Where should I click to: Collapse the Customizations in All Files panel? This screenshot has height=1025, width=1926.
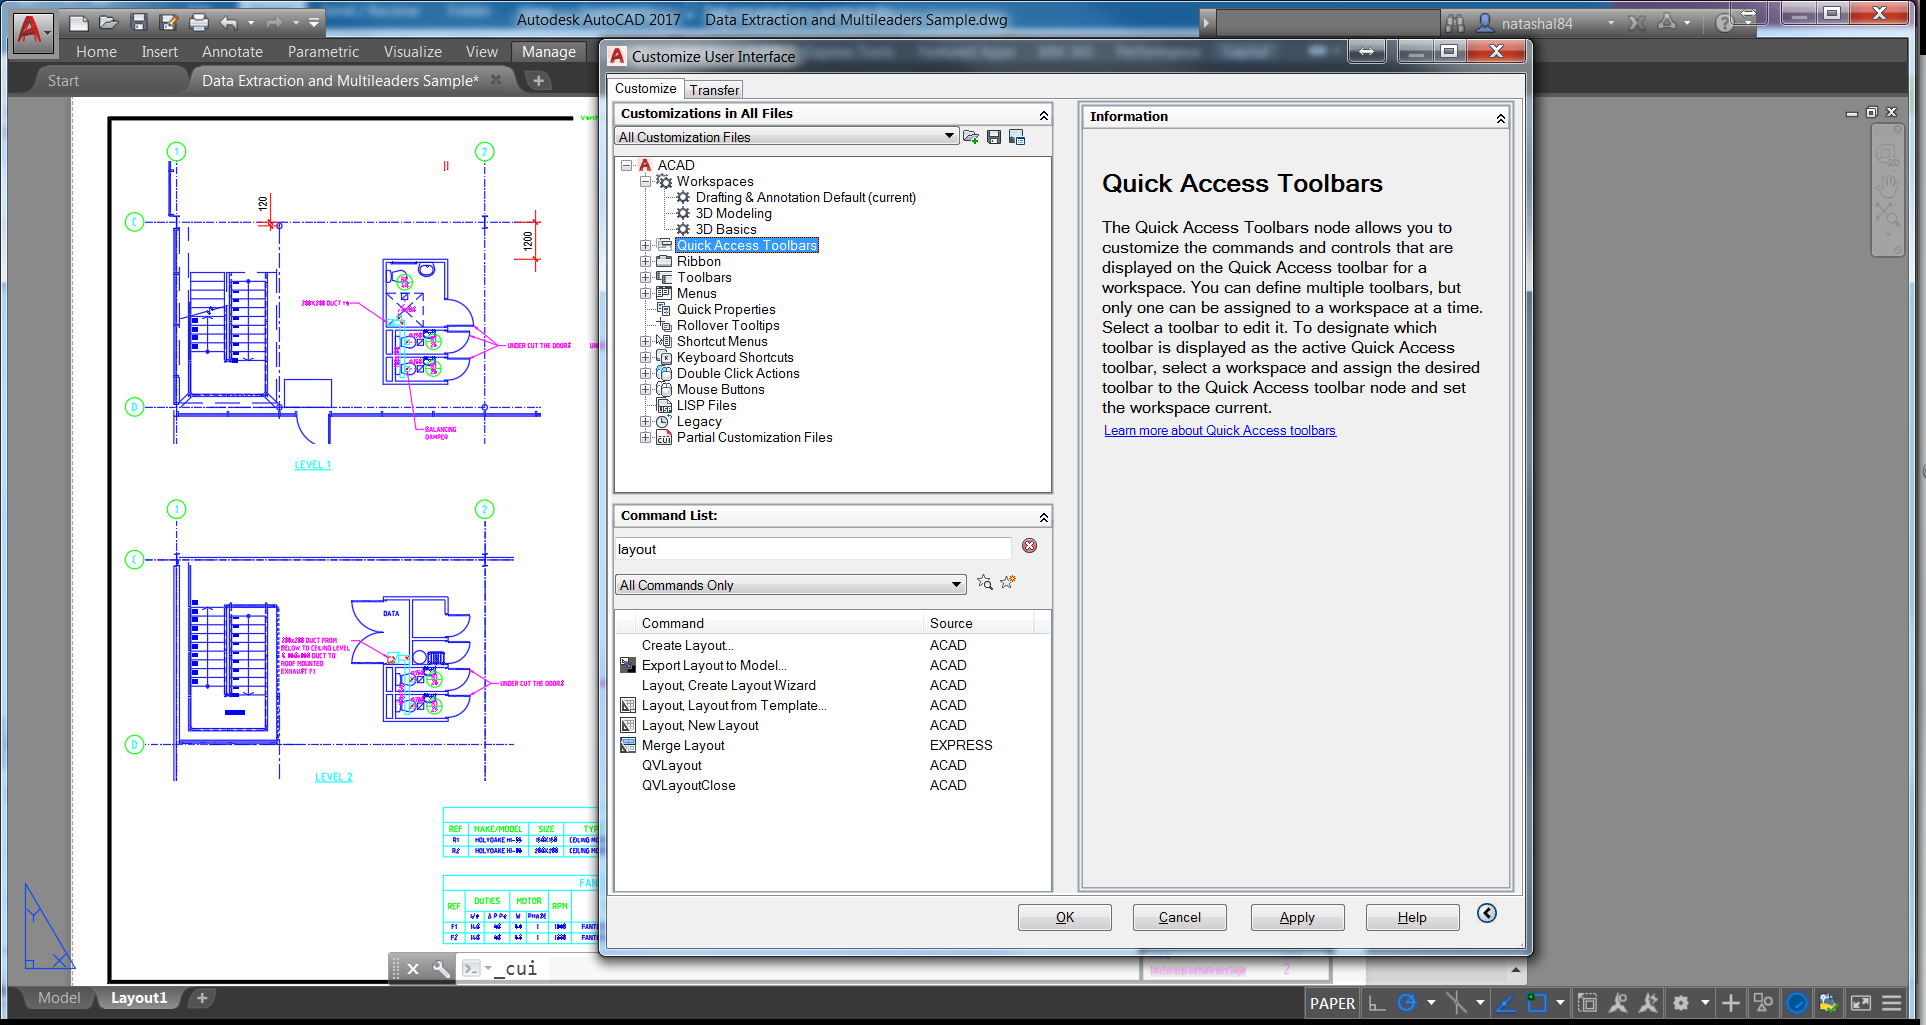[1042, 114]
